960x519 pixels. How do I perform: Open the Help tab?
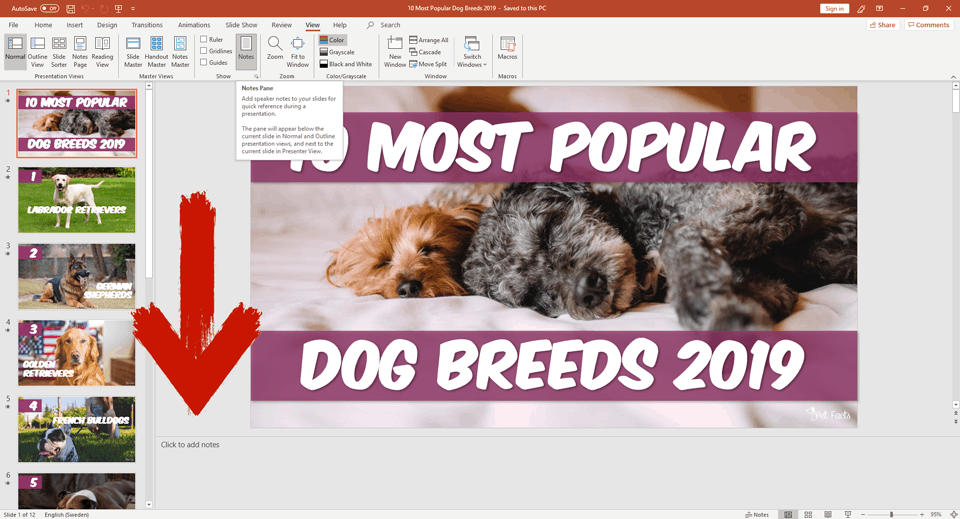point(340,25)
